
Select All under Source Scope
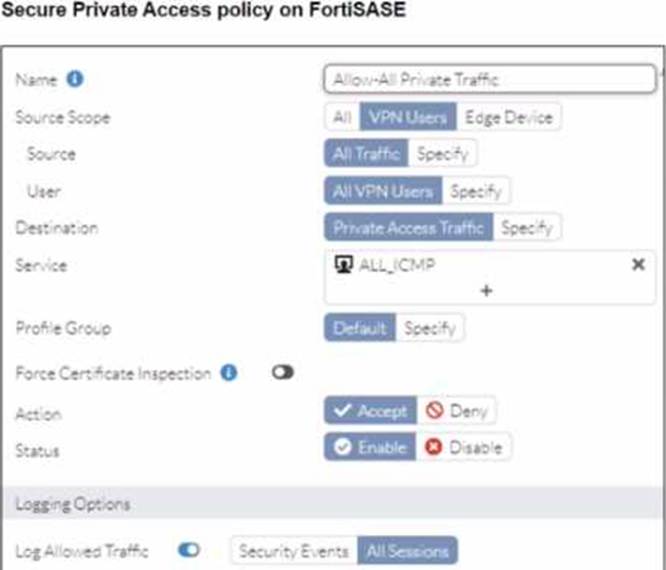(341, 117)
